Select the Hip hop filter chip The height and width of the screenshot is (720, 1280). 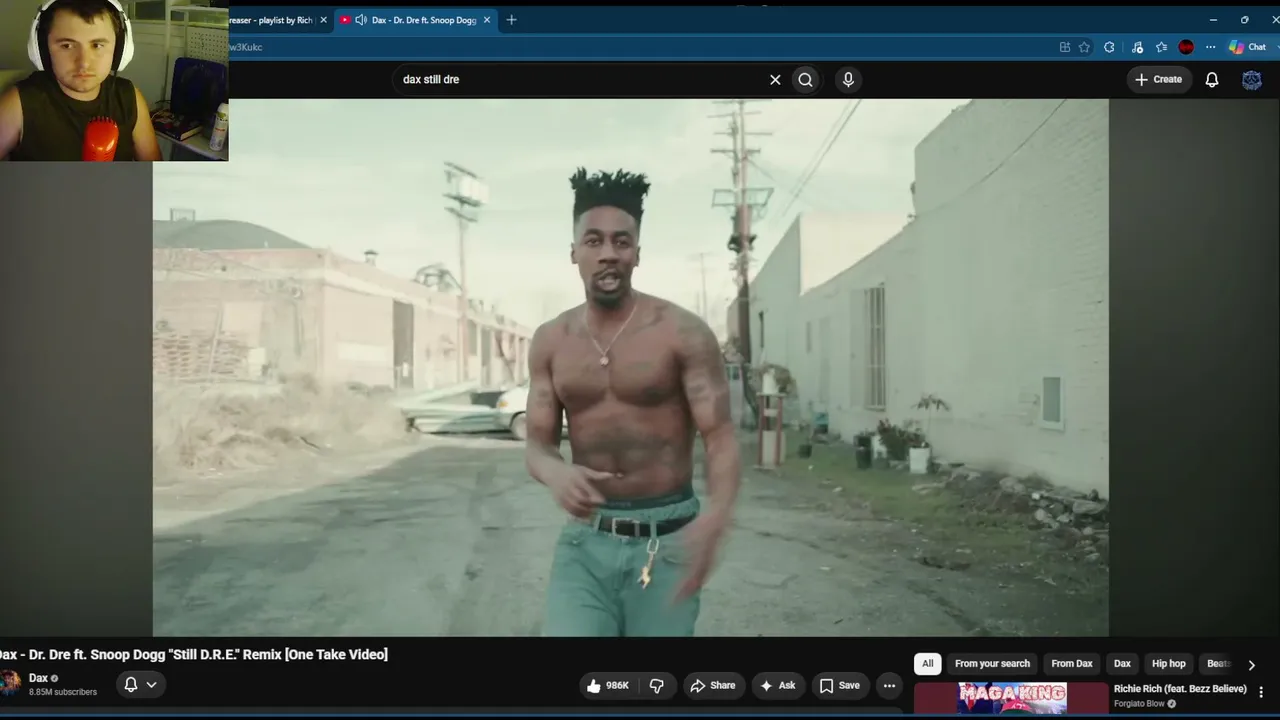pos(1169,664)
